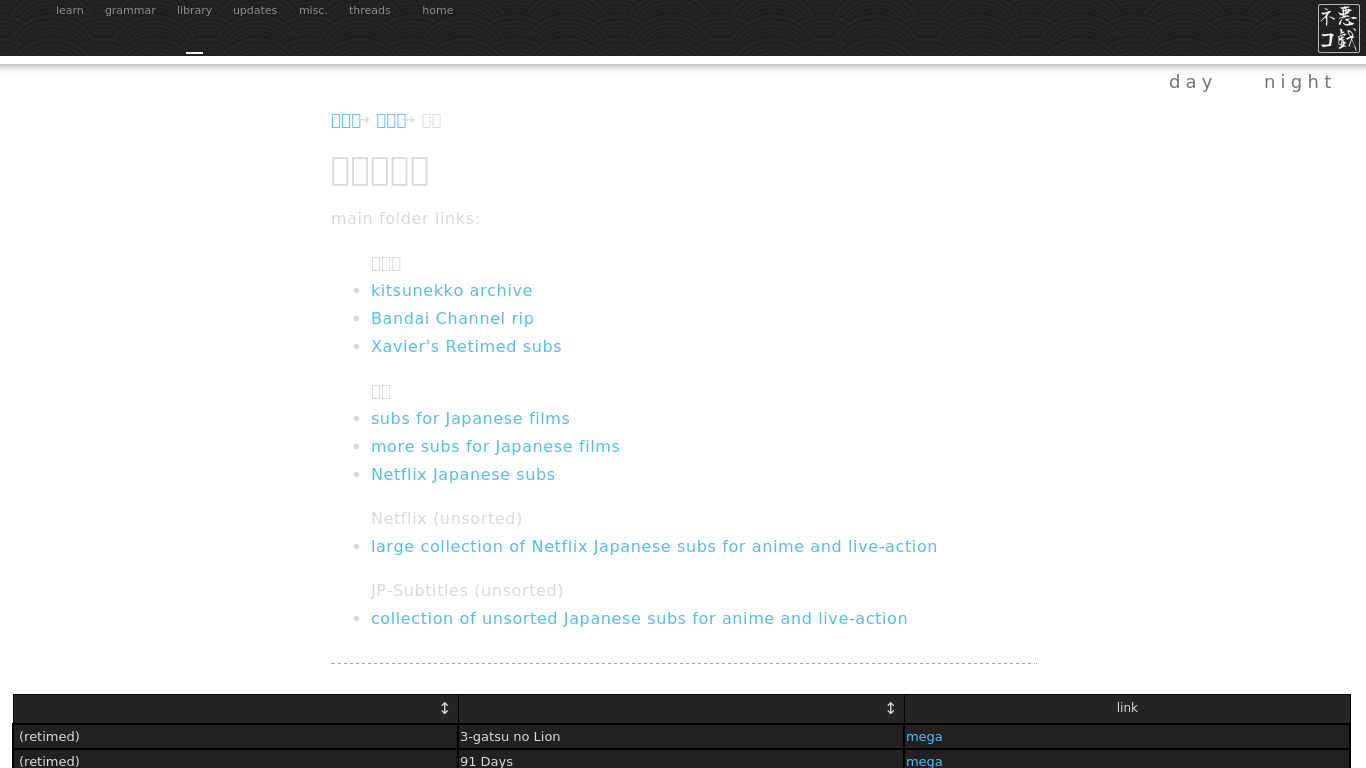Open the threads menu item

pos(370,11)
